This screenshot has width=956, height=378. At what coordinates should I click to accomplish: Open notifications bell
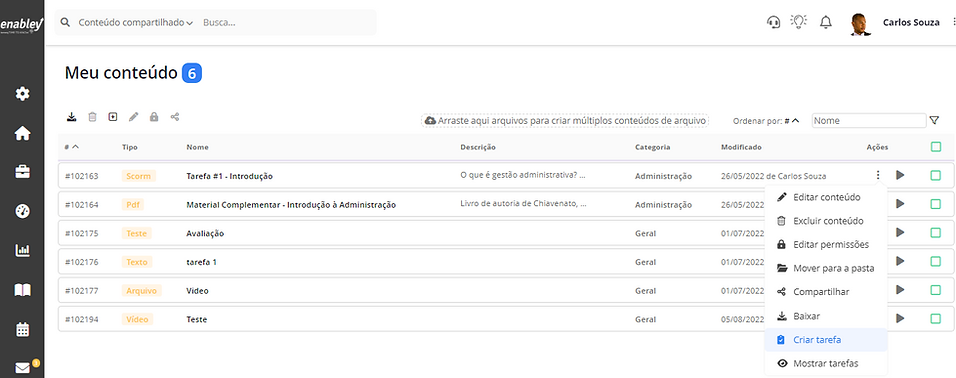pos(826,23)
